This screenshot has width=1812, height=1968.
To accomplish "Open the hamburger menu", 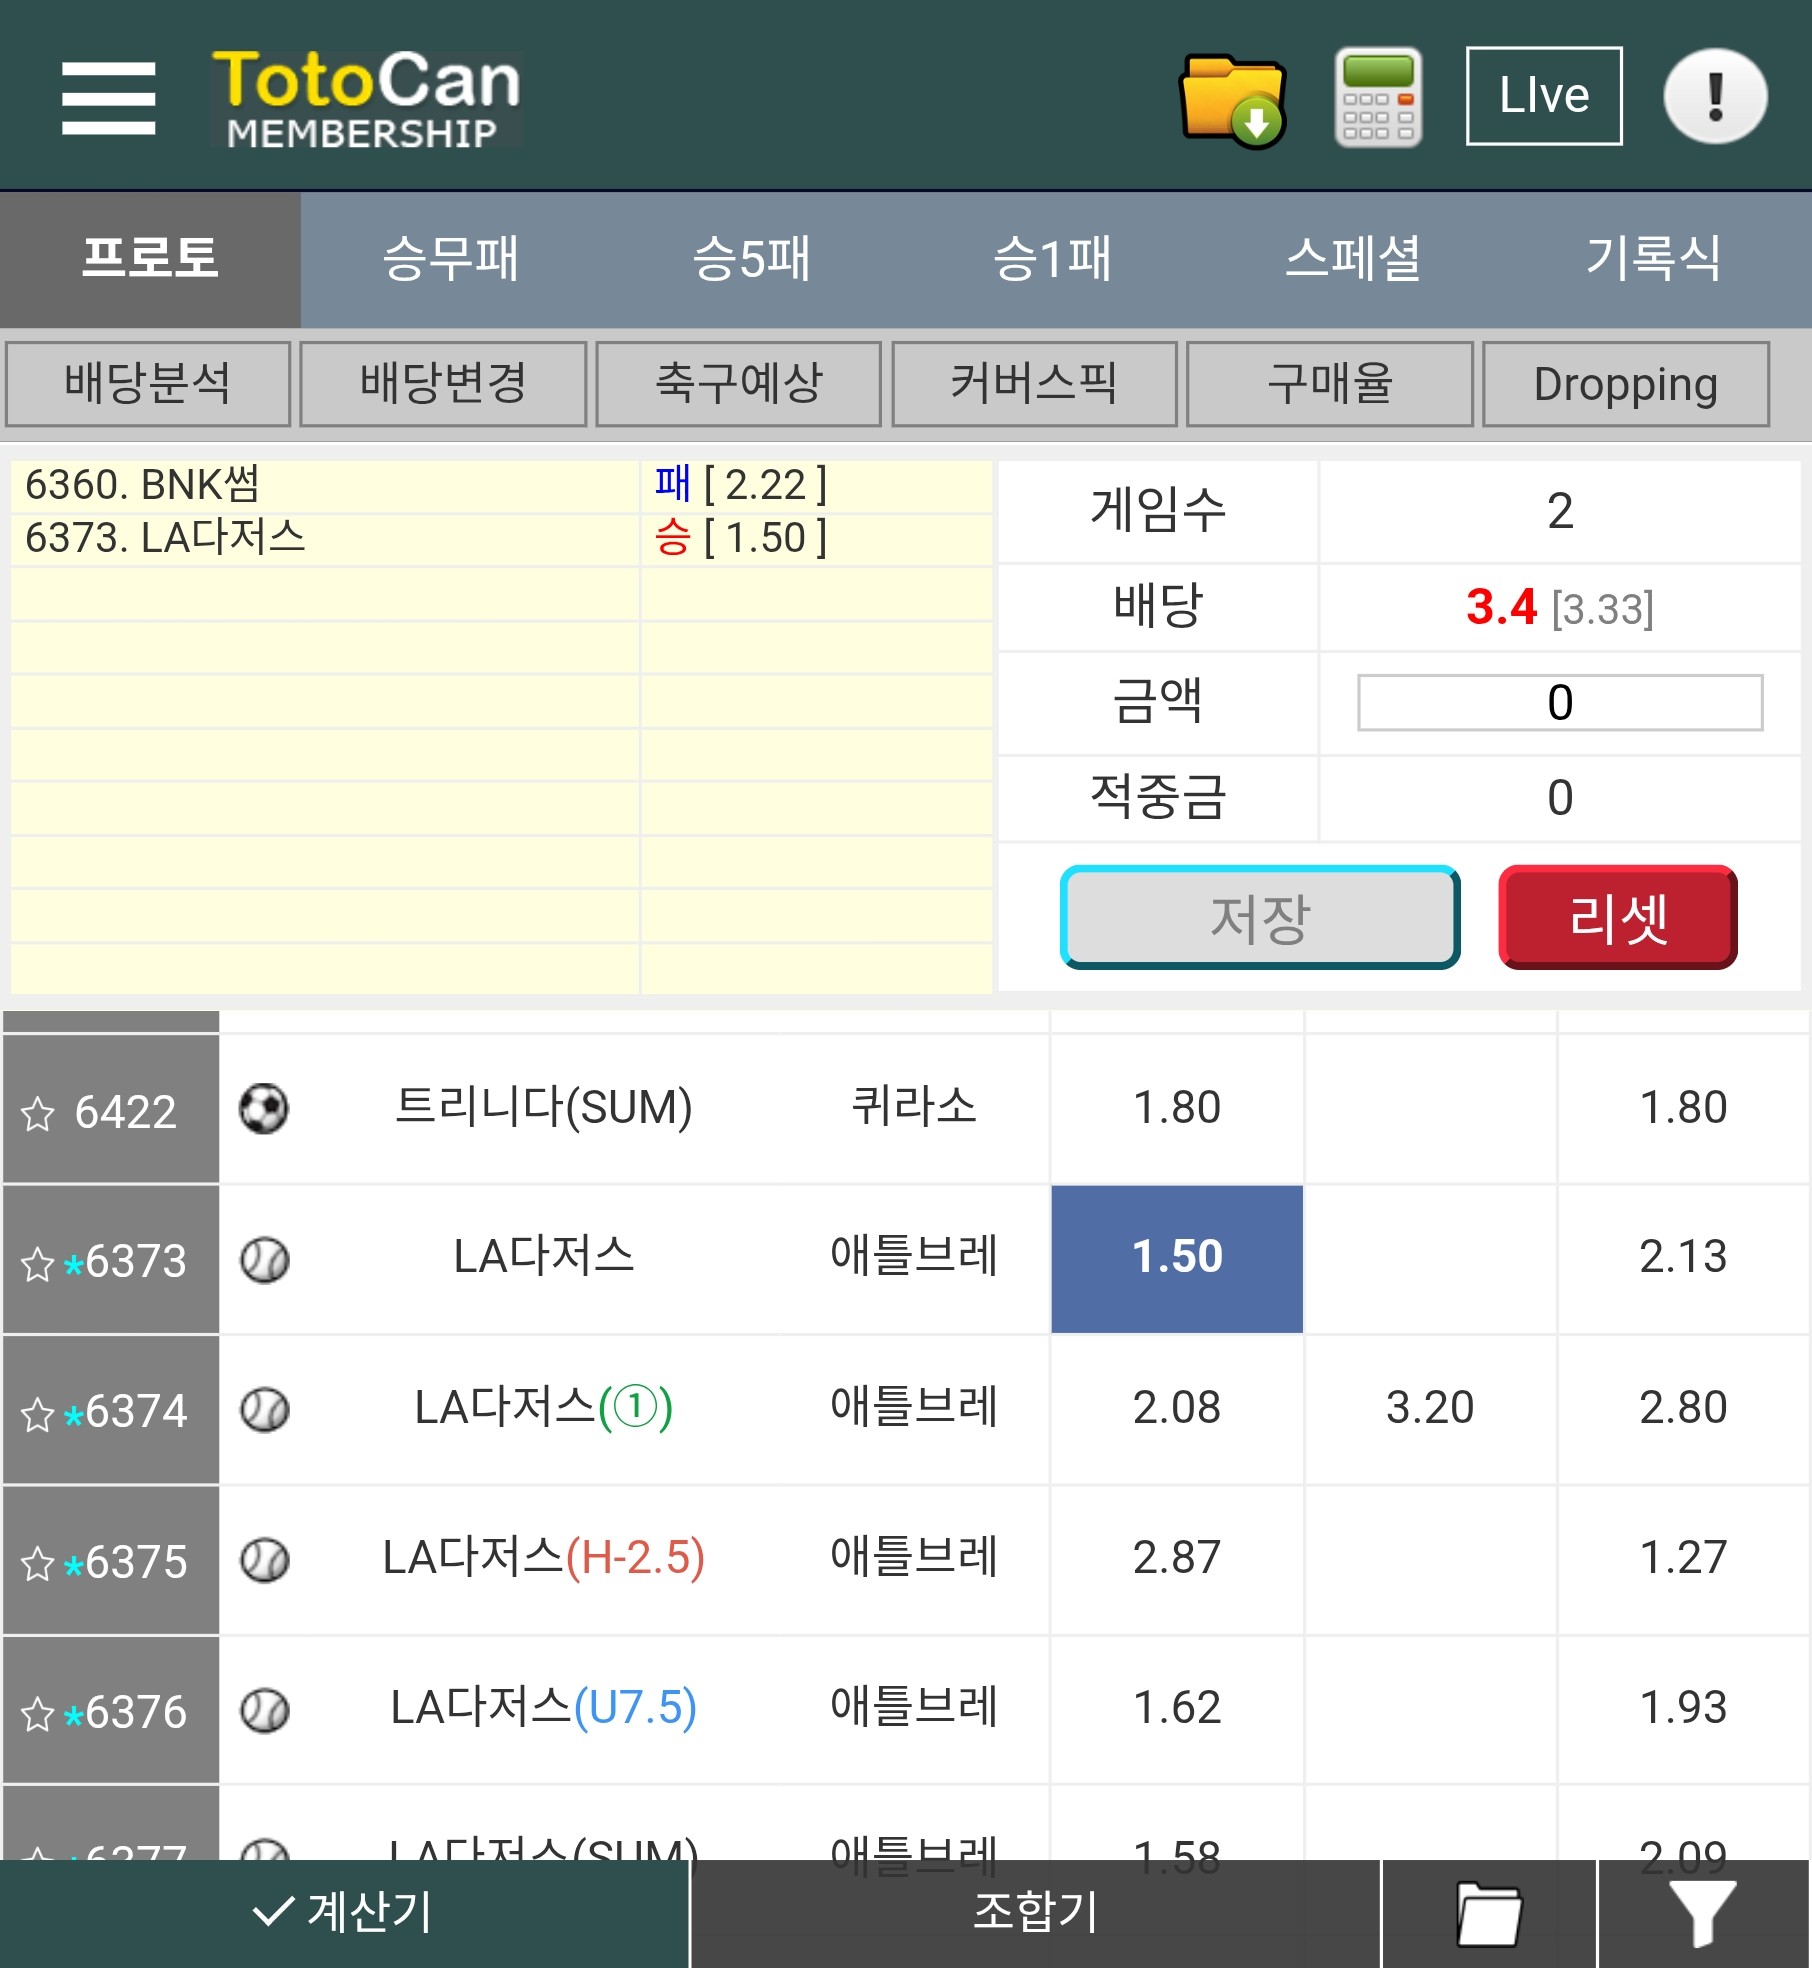I will click(108, 98).
